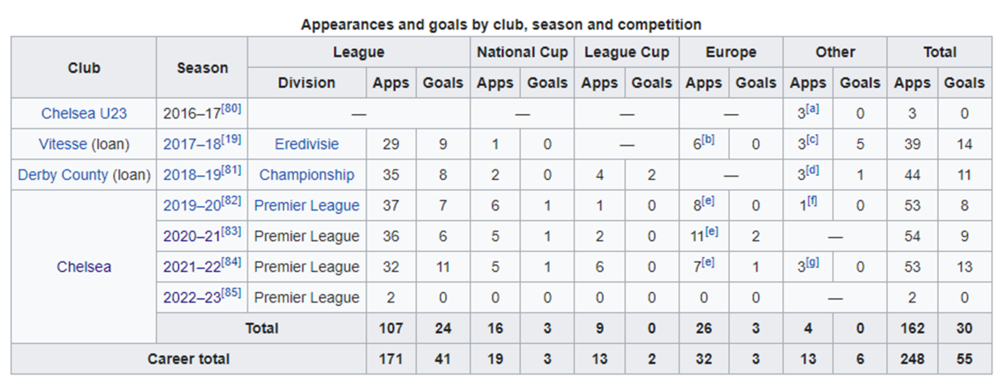Open the Championship division link
Image resolution: width=1000 pixels, height=382 pixels.
click(x=307, y=175)
